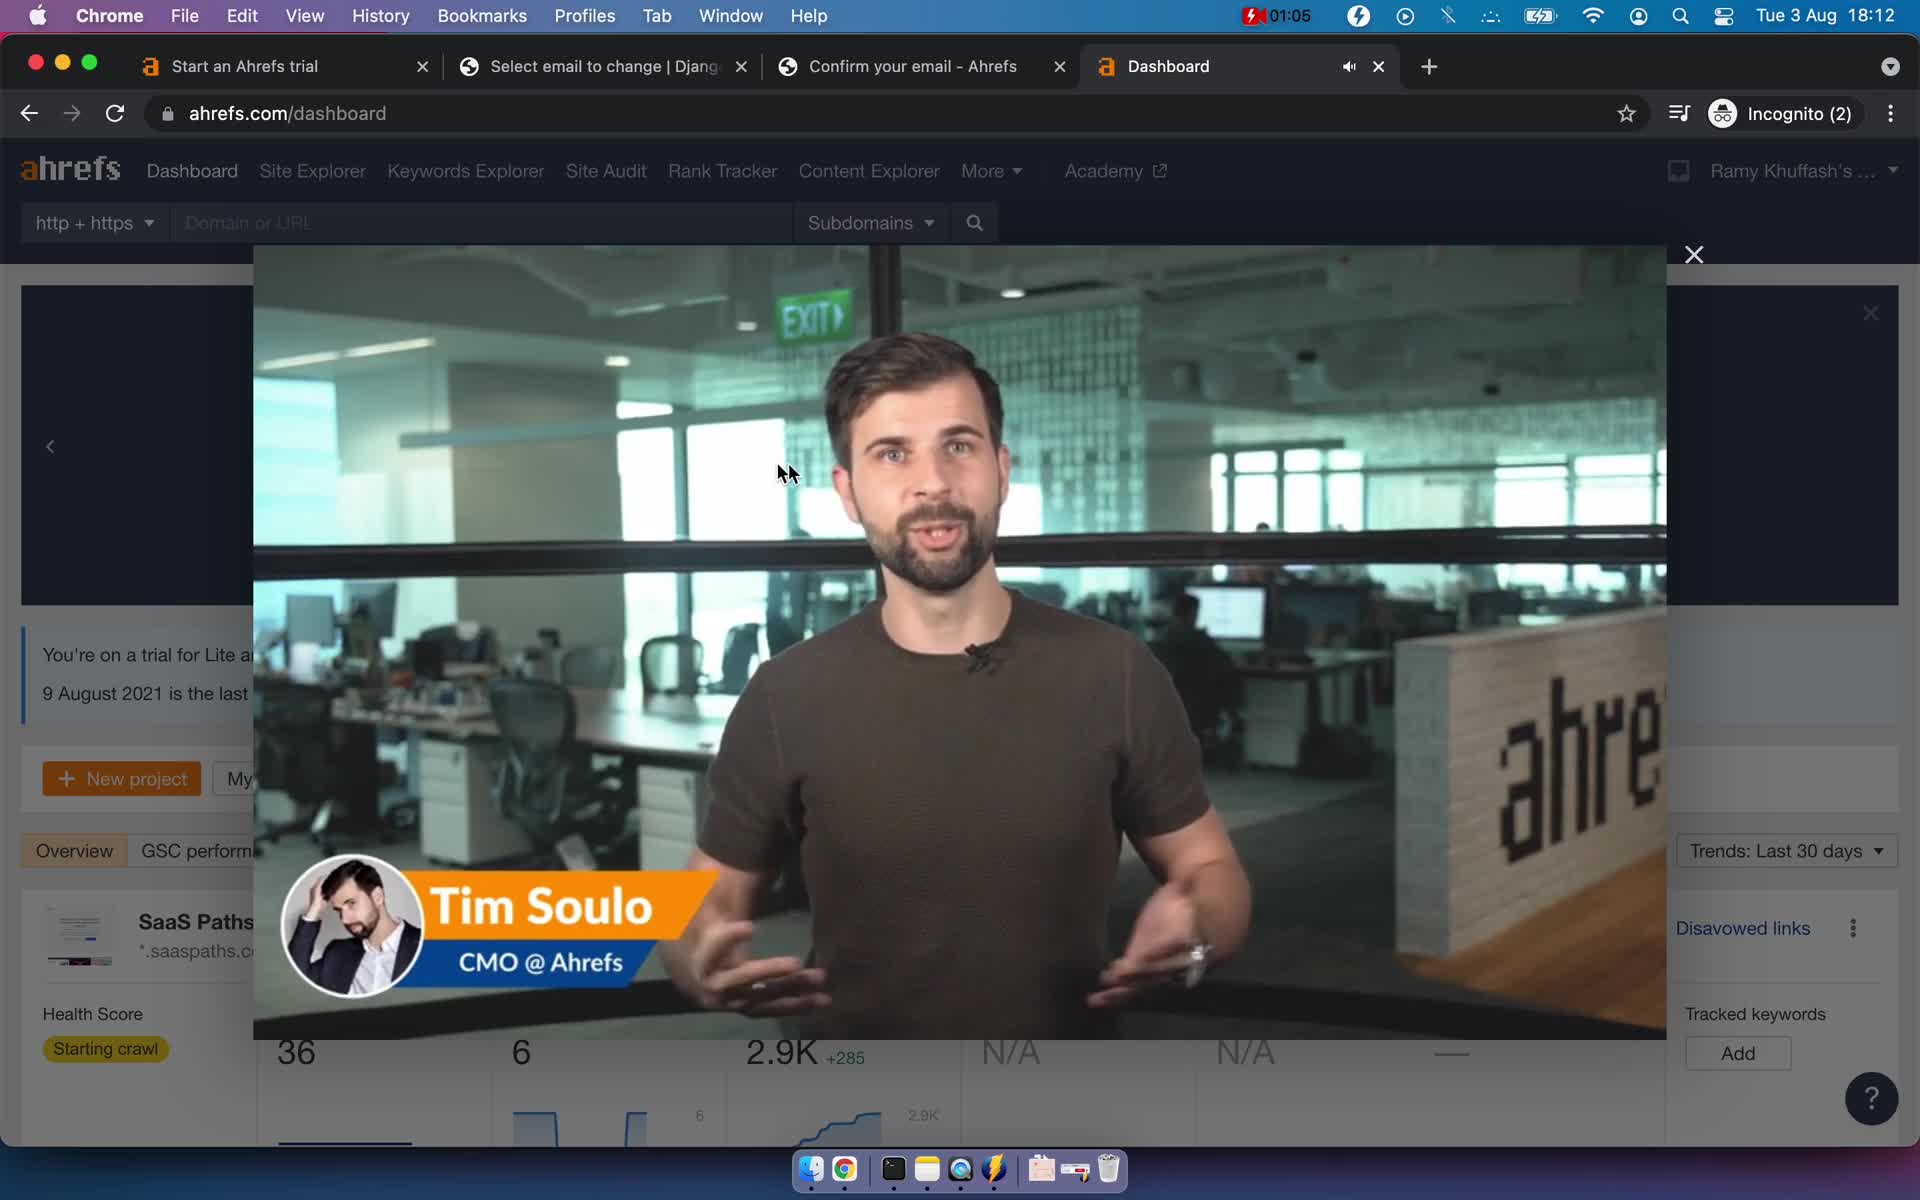
Task: Open Academy external link
Action: [x=1116, y=170]
